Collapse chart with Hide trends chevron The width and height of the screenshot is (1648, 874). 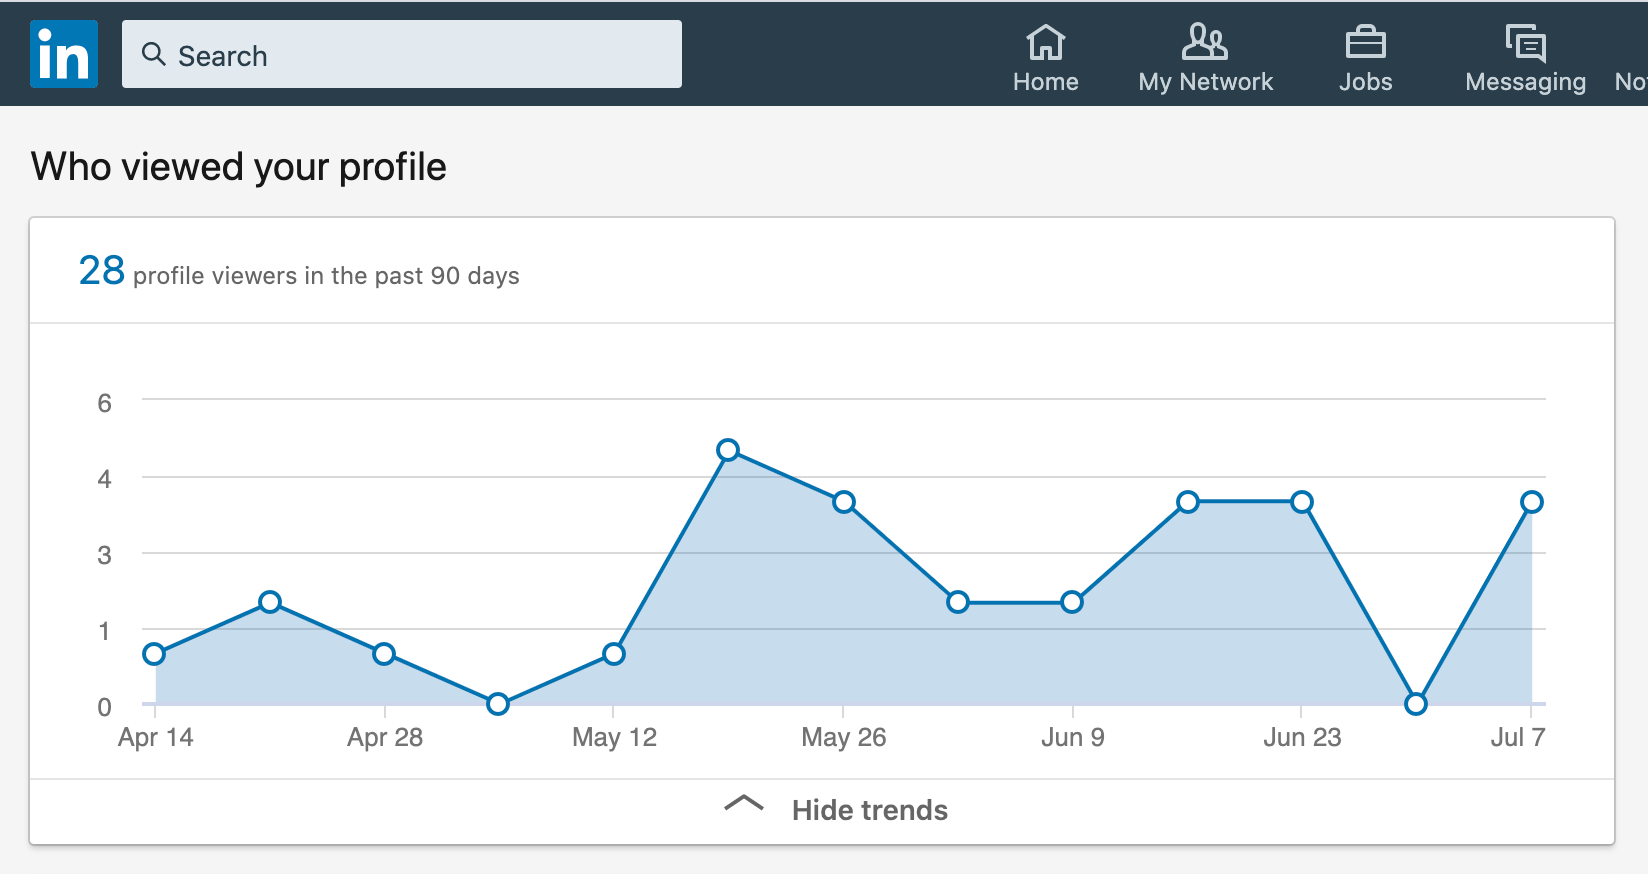coord(744,804)
